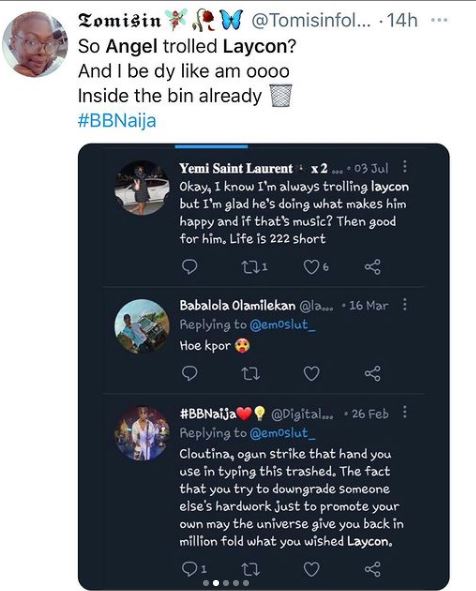The height and width of the screenshot is (591, 476).
Task: Open the #BBNaija hashtag link
Action: [117, 121]
